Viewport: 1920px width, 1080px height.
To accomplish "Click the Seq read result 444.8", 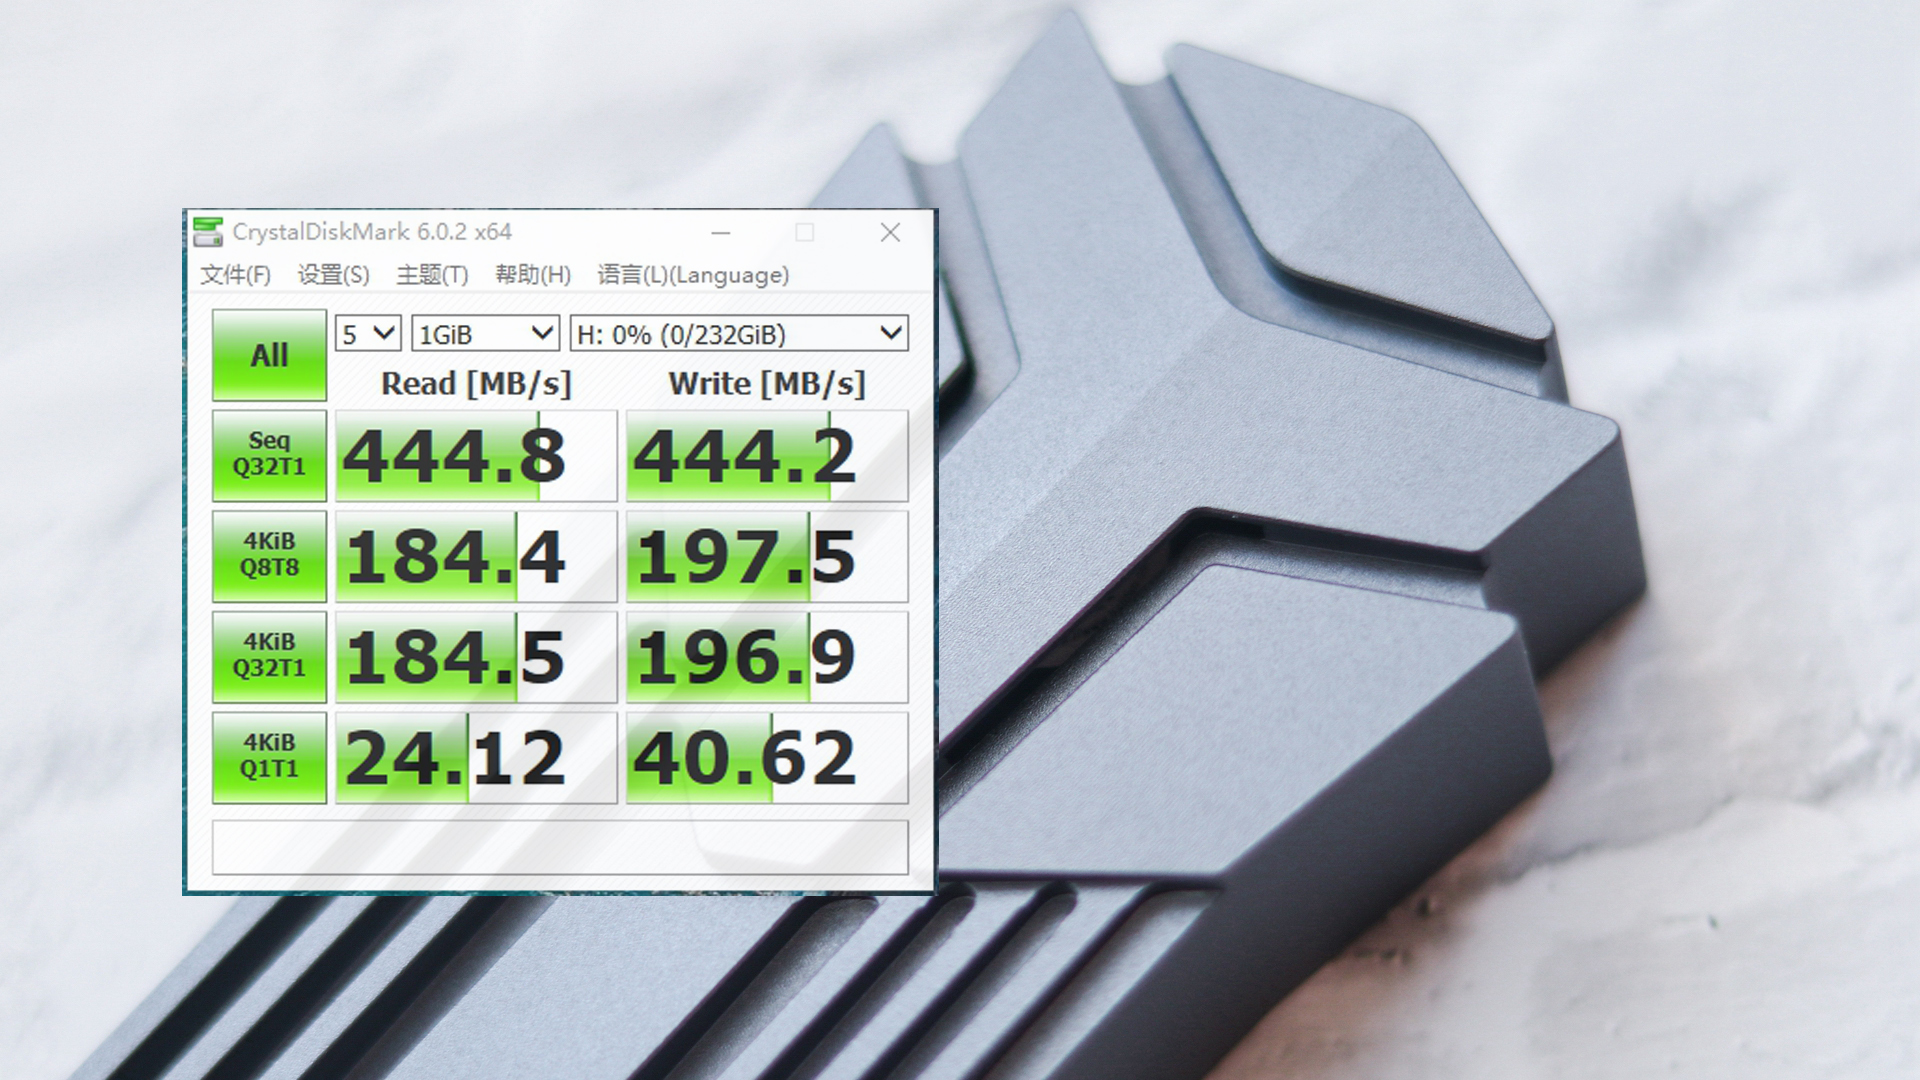I will pos(476,456).
